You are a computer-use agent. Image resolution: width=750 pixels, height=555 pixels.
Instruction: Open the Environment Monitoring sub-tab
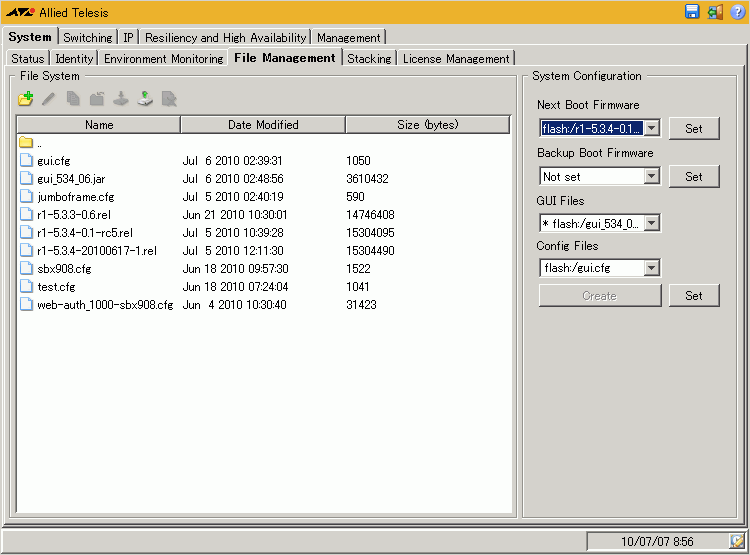tap(164, 58)
